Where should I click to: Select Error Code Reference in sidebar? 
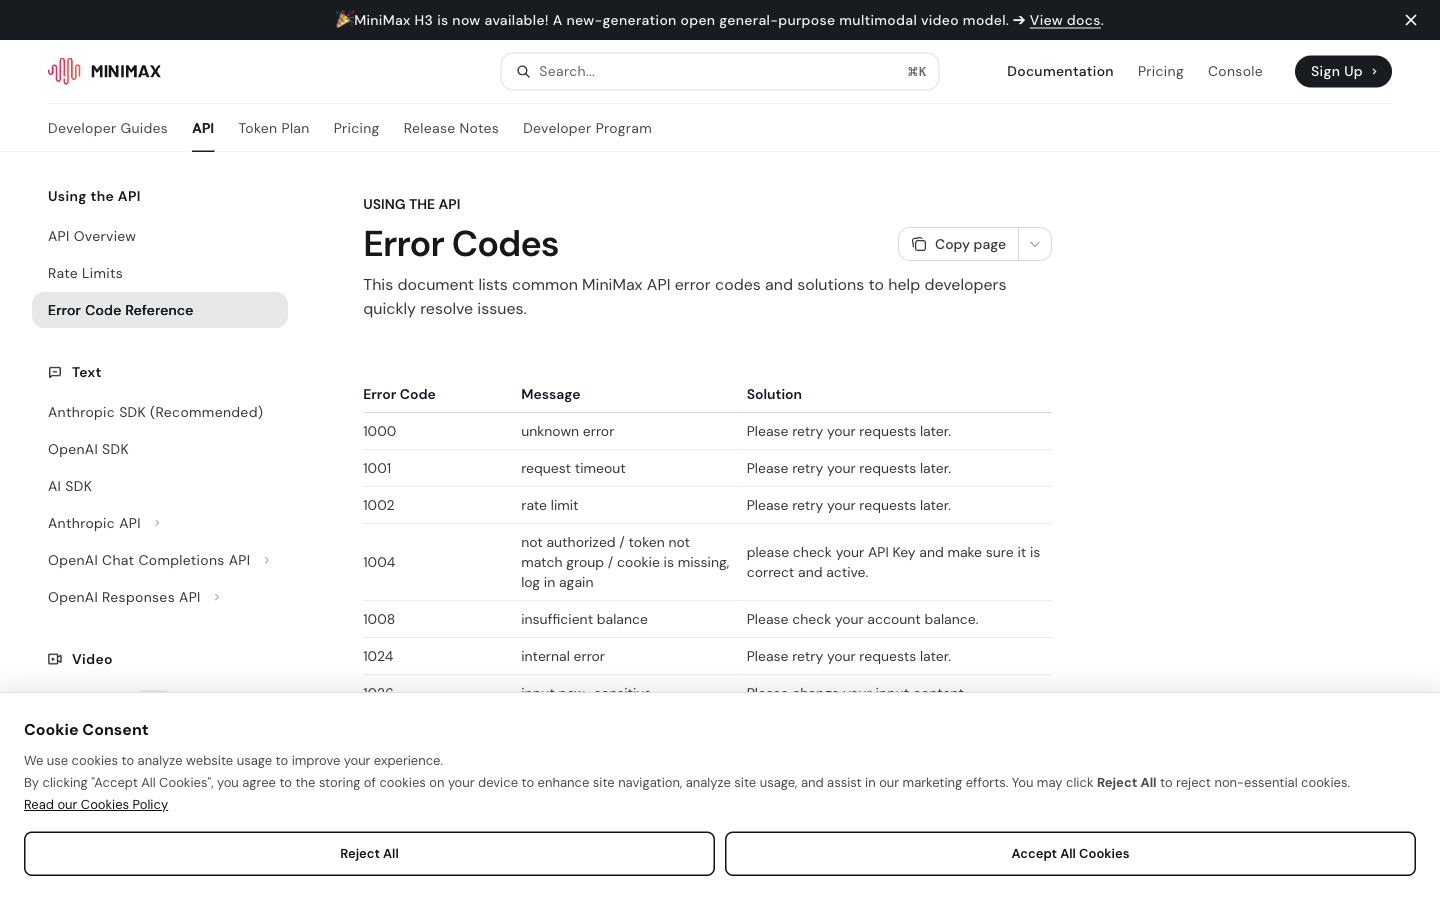160,310
